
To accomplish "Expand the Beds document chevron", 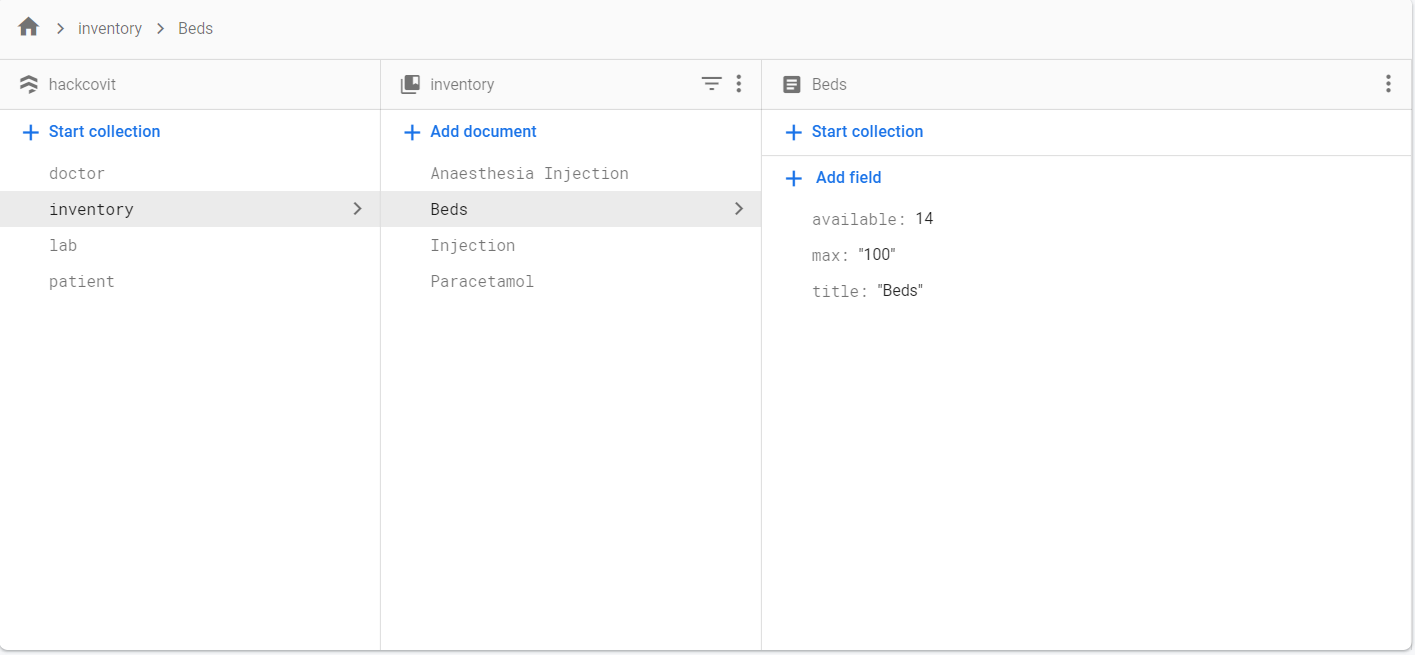I will pyautogui.click(x=739, y=209).
